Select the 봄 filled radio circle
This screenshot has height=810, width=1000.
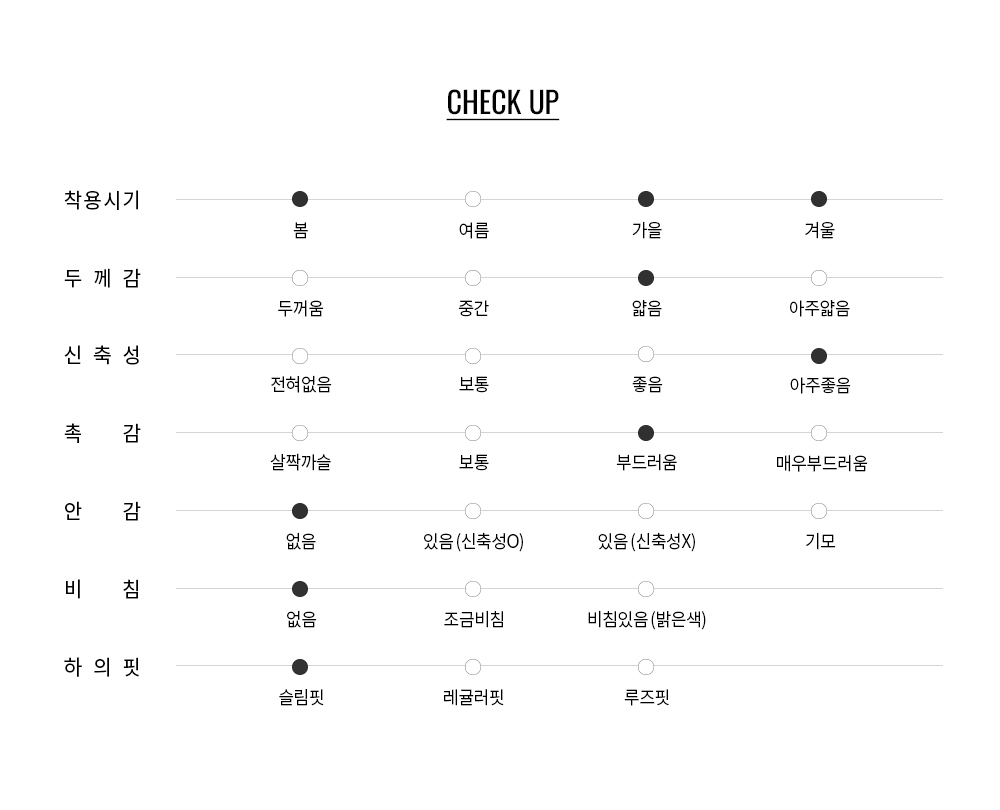point(300,199)
